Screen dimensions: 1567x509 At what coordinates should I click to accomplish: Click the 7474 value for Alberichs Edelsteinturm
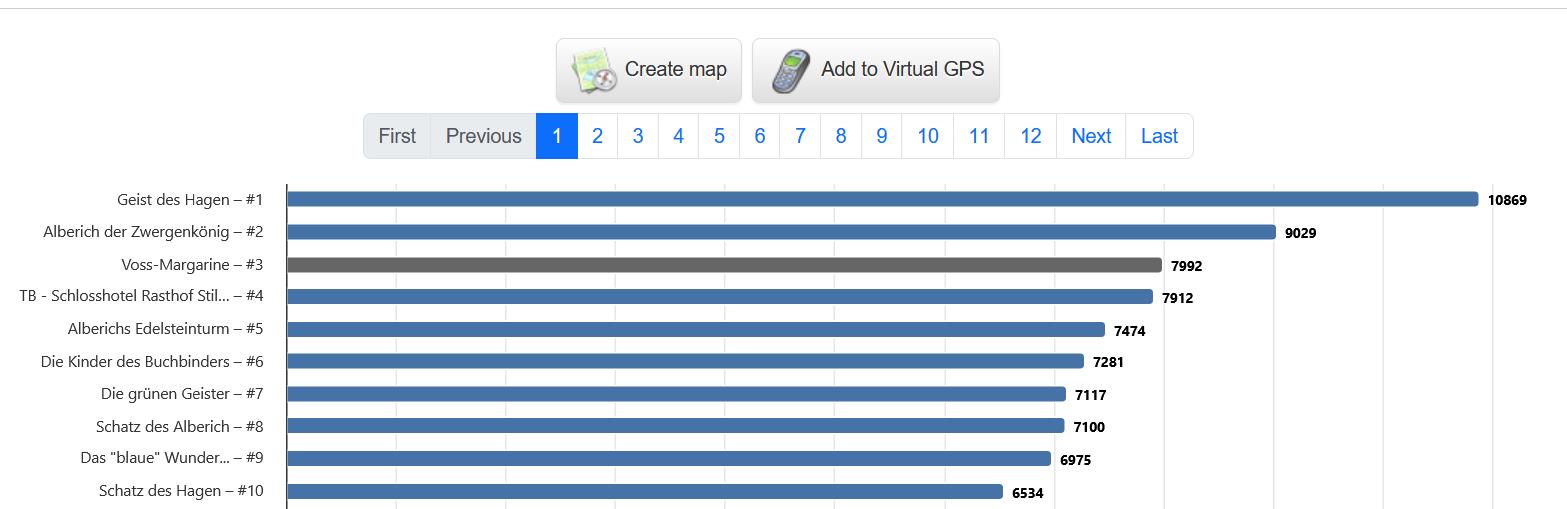coord(1130,330)
